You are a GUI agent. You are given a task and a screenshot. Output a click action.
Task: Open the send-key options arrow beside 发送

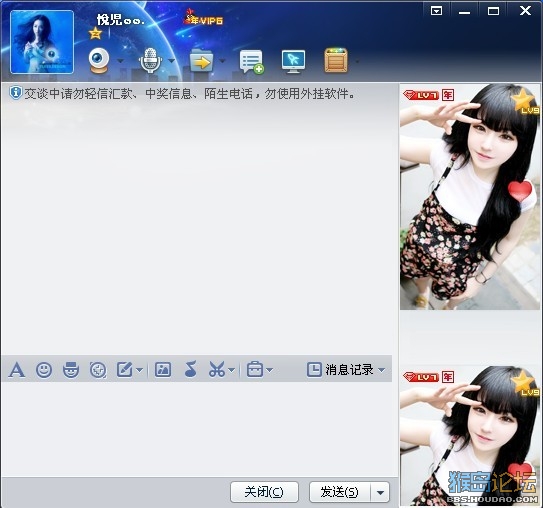tap(380, 492)
